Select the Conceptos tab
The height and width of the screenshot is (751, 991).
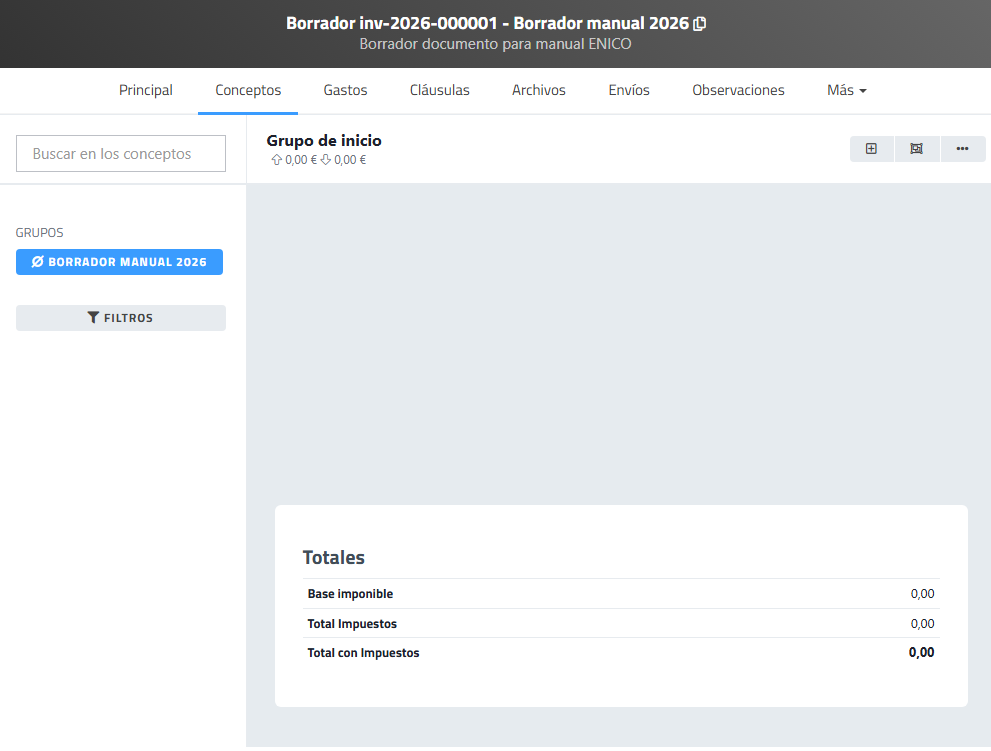click(248, 90)
